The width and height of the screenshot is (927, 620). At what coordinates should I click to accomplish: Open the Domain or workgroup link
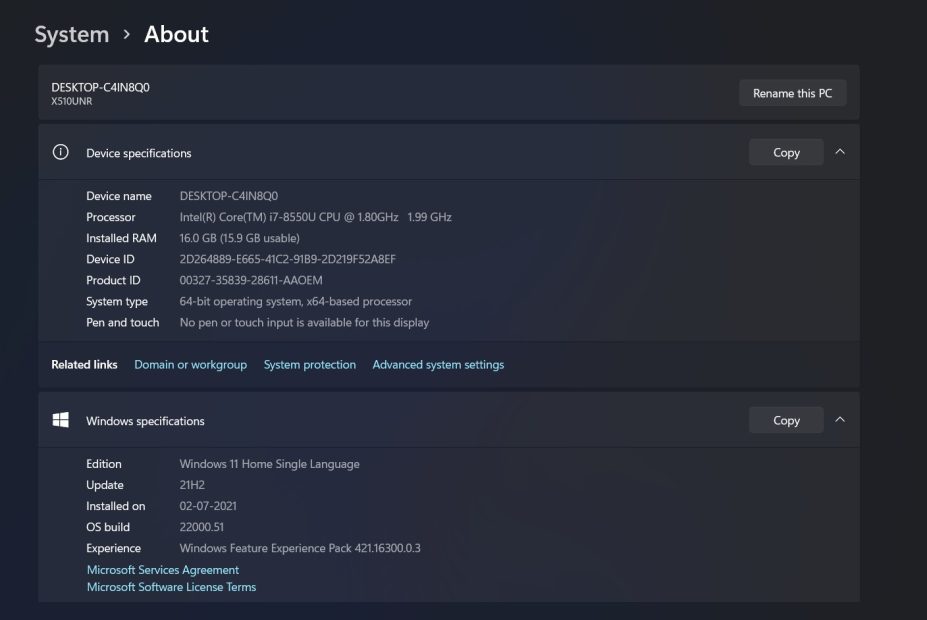tap(190, 365)
